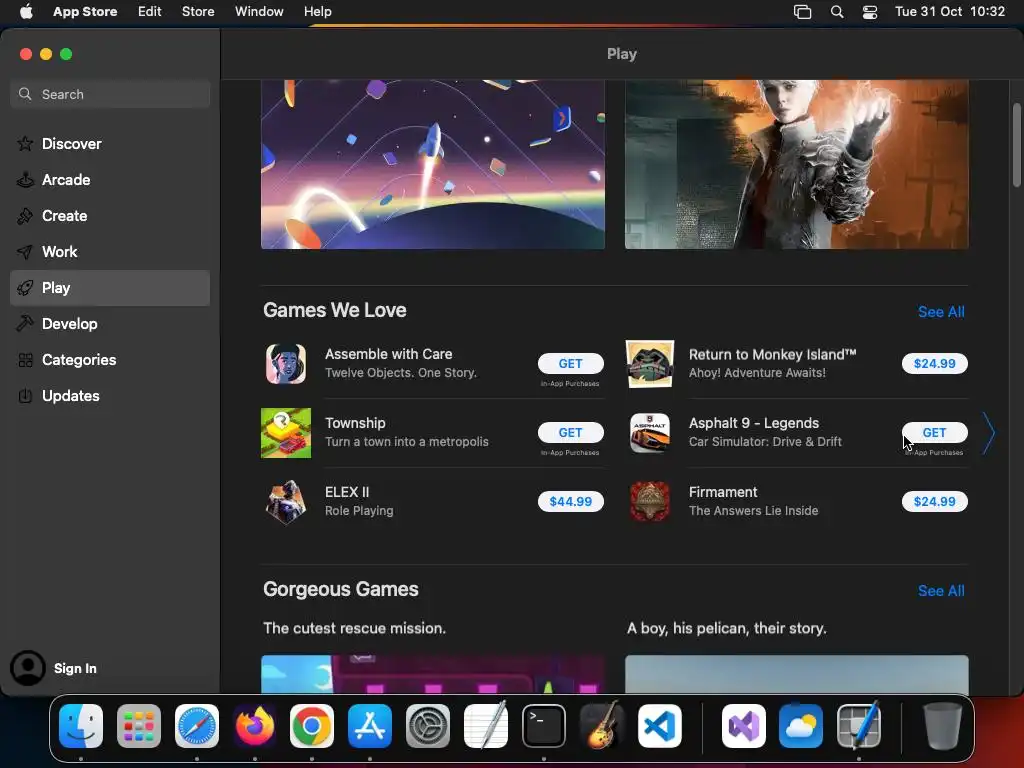The width and height of the screenshot is (1024, 768).
Task: Open the Township app icon
Action: (286, 433)
